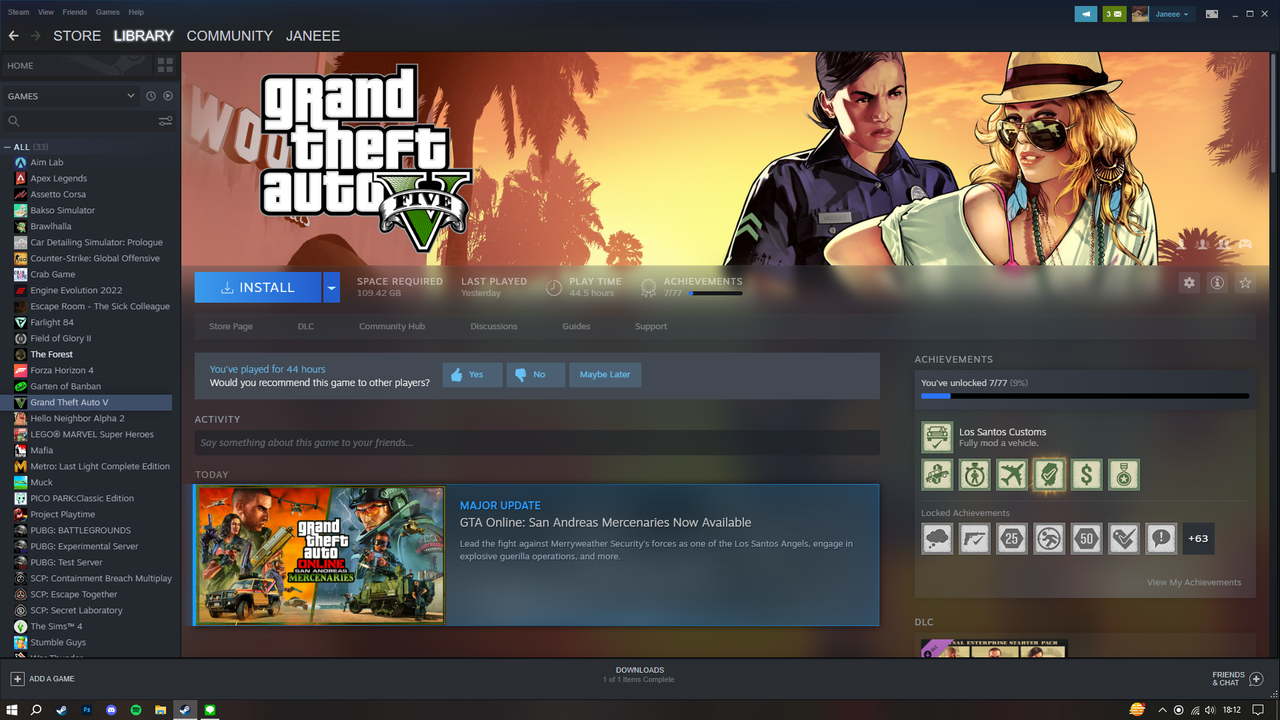Go back with the left arrow
Viewport: 1280px width, 720px height.
[13, 36]
